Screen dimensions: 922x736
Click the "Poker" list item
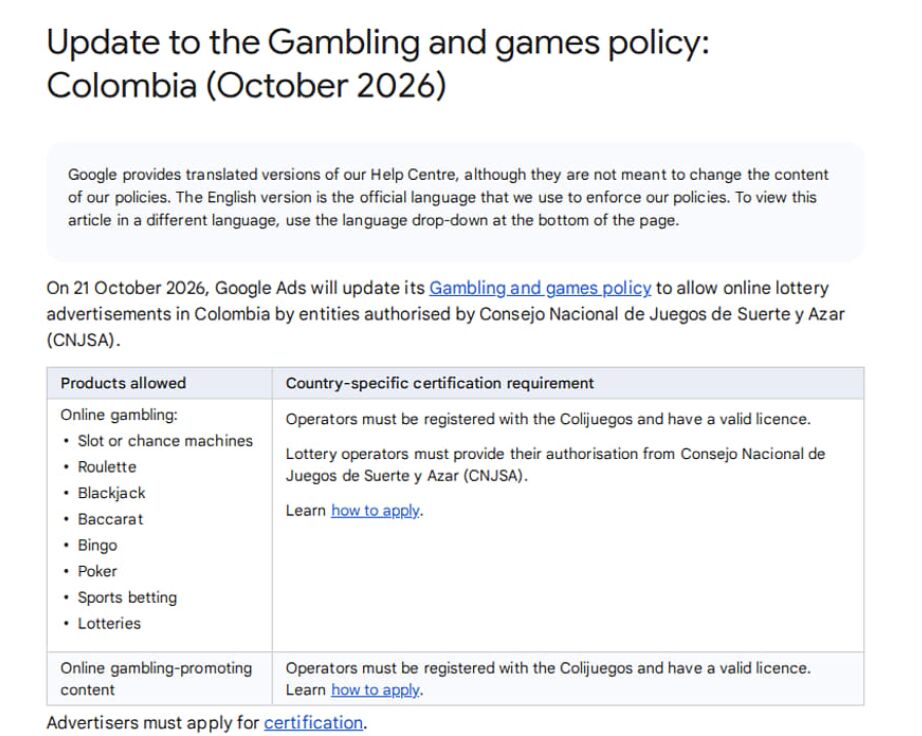click(x=98, y=571)
